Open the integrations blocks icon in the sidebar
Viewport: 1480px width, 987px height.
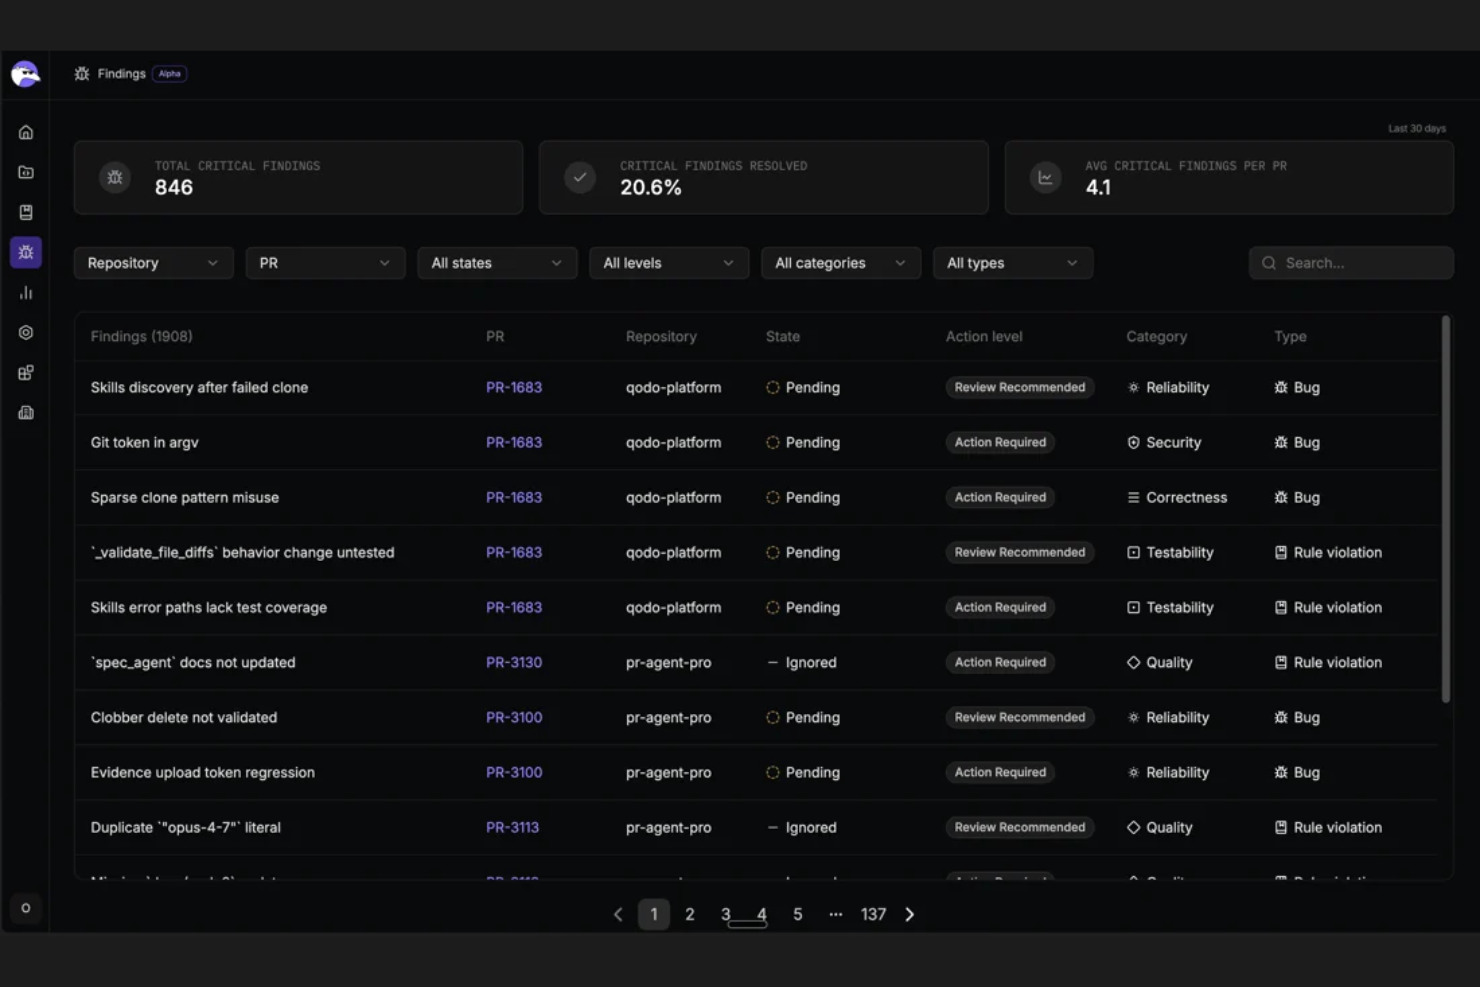pyautogui.click(x=26, y=372)
